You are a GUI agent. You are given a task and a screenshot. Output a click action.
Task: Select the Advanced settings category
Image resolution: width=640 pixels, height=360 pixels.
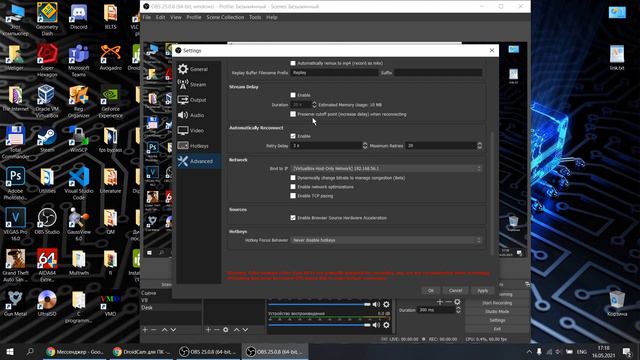[x=199, y=161]
